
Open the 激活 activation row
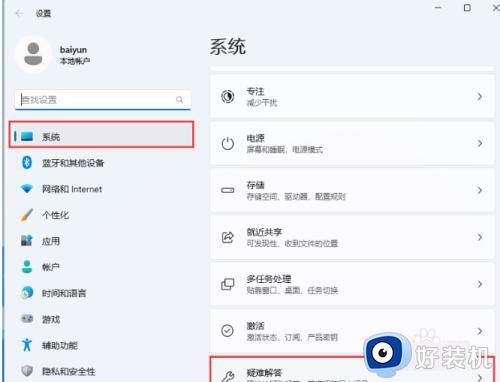[x=352, y=331]
